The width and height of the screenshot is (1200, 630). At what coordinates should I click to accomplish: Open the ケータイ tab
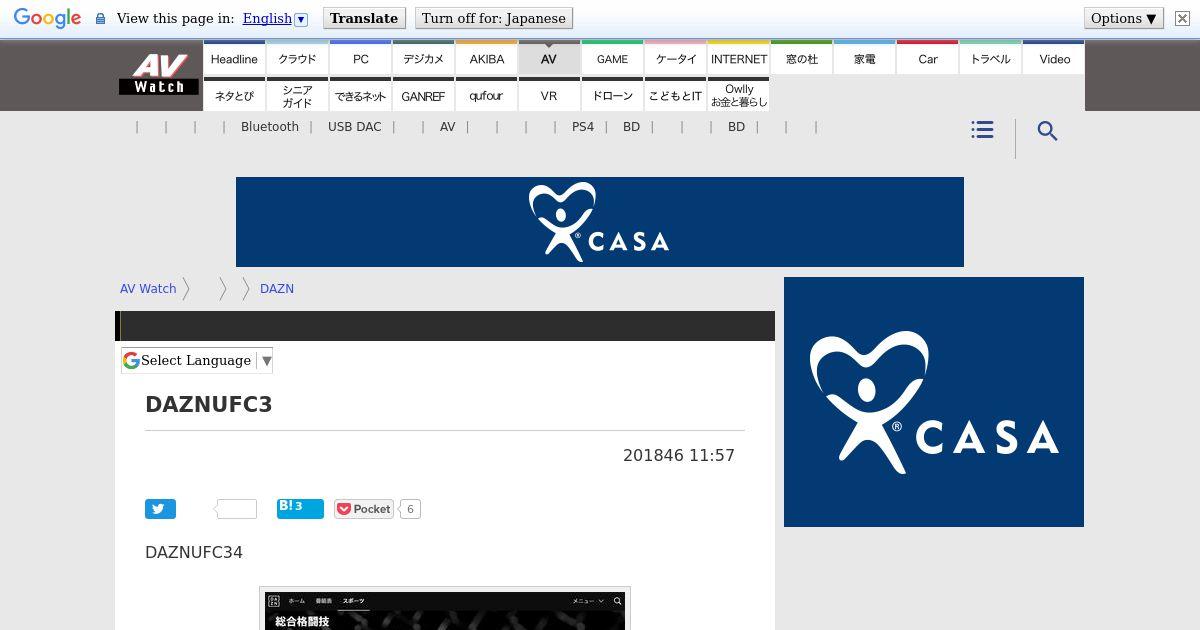(675, 58)
